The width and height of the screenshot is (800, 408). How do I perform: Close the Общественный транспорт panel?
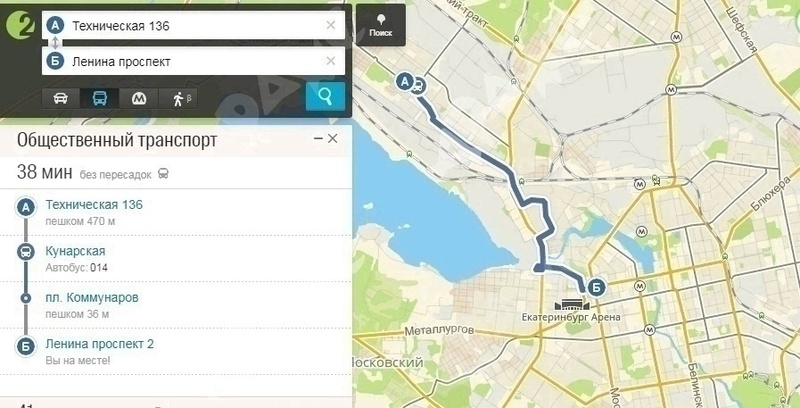(333, 138)
